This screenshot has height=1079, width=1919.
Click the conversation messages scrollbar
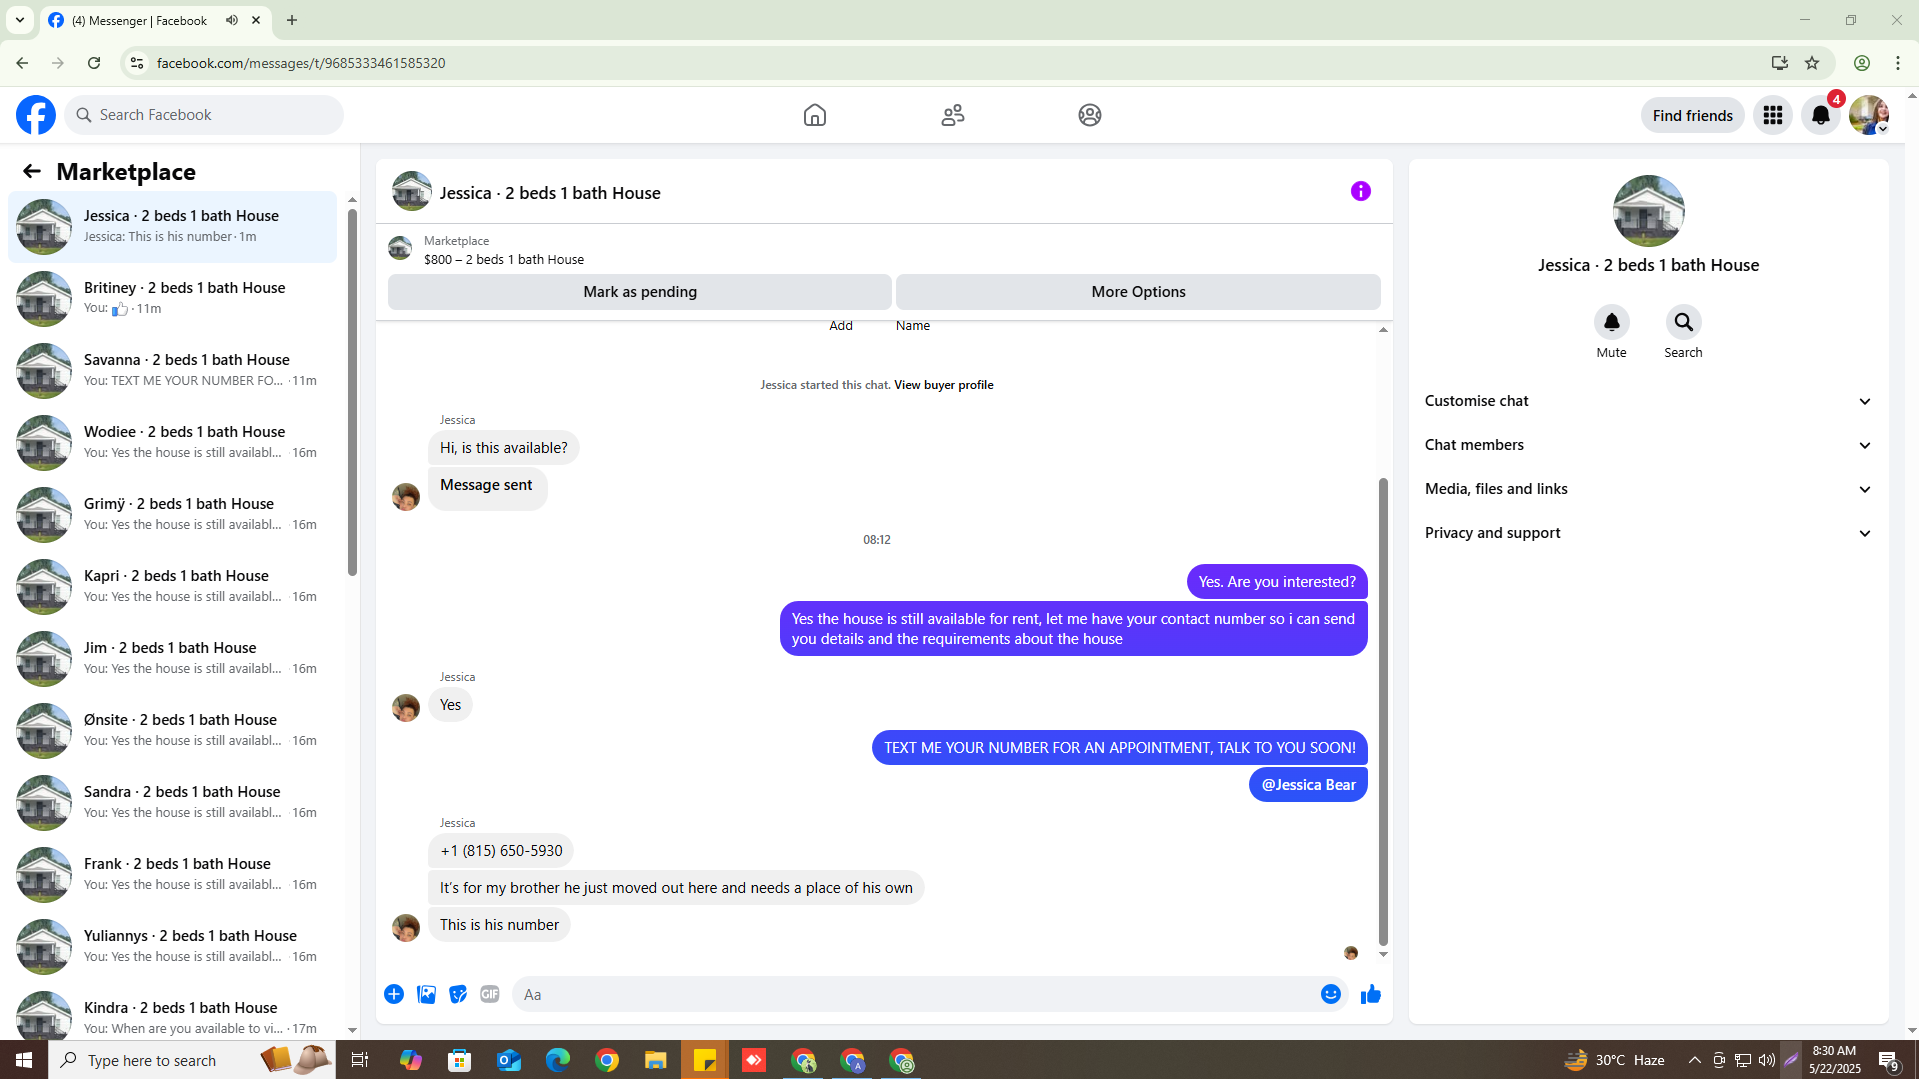(1383, 711)
